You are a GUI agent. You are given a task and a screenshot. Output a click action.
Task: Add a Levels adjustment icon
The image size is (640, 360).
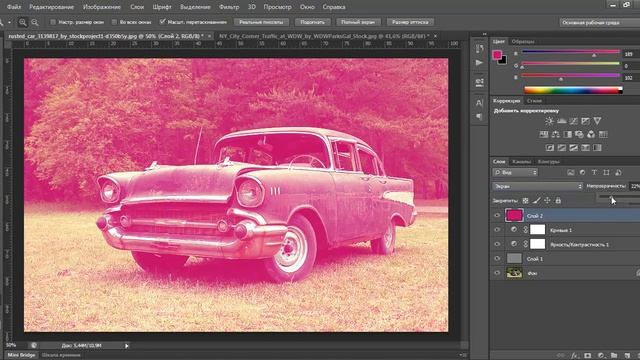coord(562,121)
